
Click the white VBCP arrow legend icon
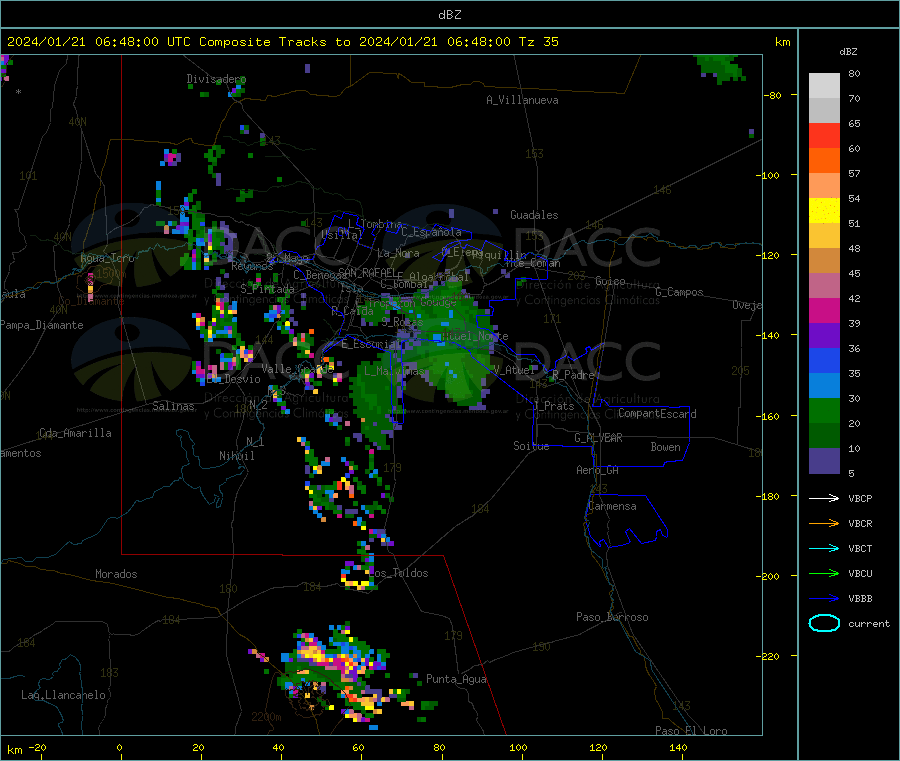click(x=824, y=498)
